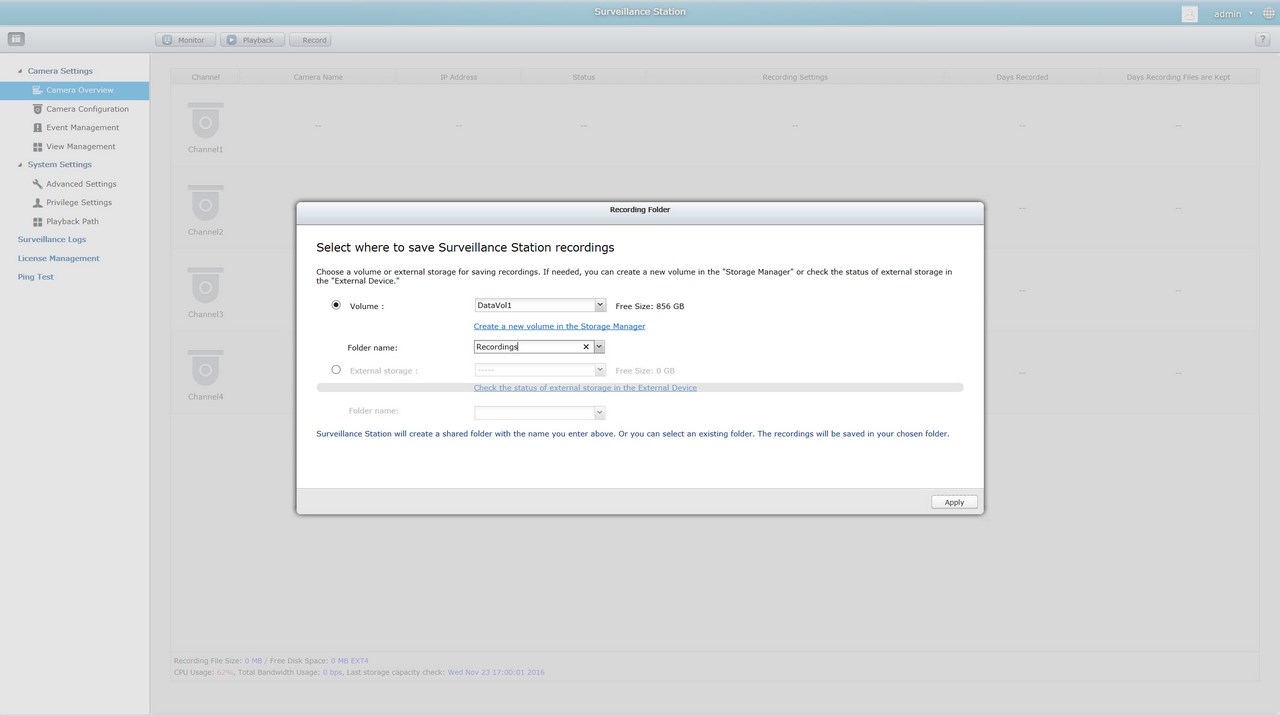Open Playback Path settings
Viewport: 1280px width, 716px height.
[72, 222]
